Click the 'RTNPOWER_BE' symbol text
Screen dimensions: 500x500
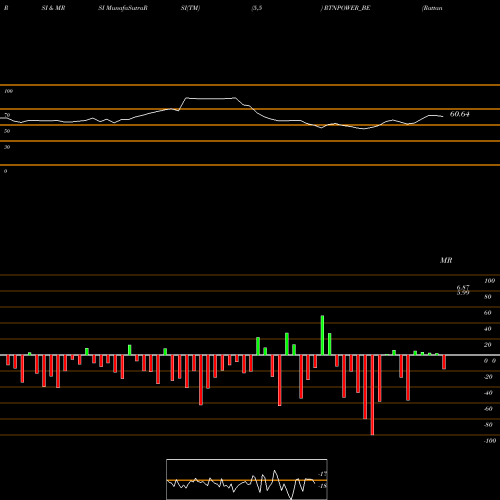click(x=347, y=8)
